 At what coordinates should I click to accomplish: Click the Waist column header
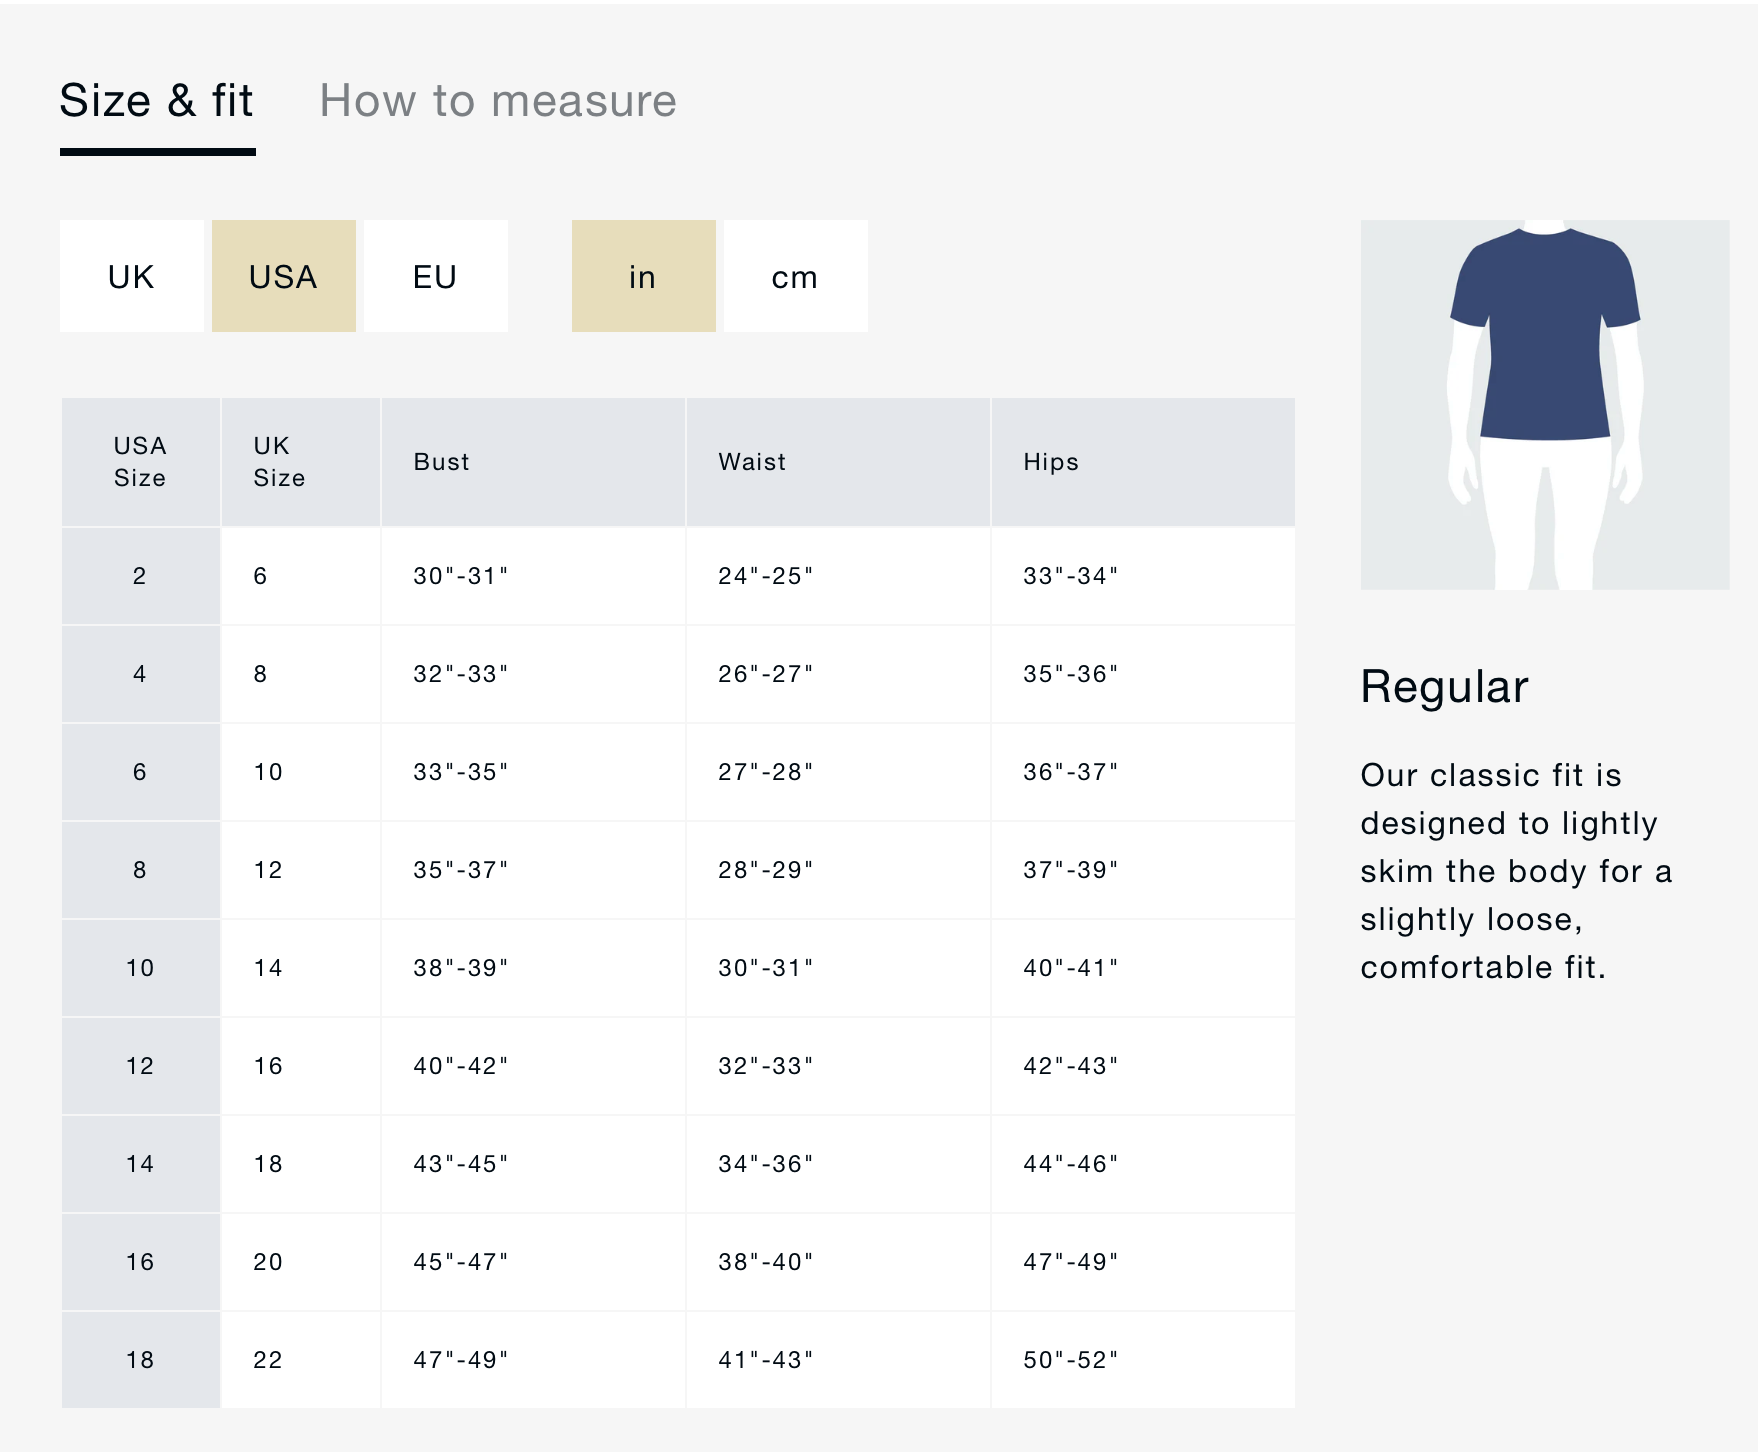click(752, 462)
